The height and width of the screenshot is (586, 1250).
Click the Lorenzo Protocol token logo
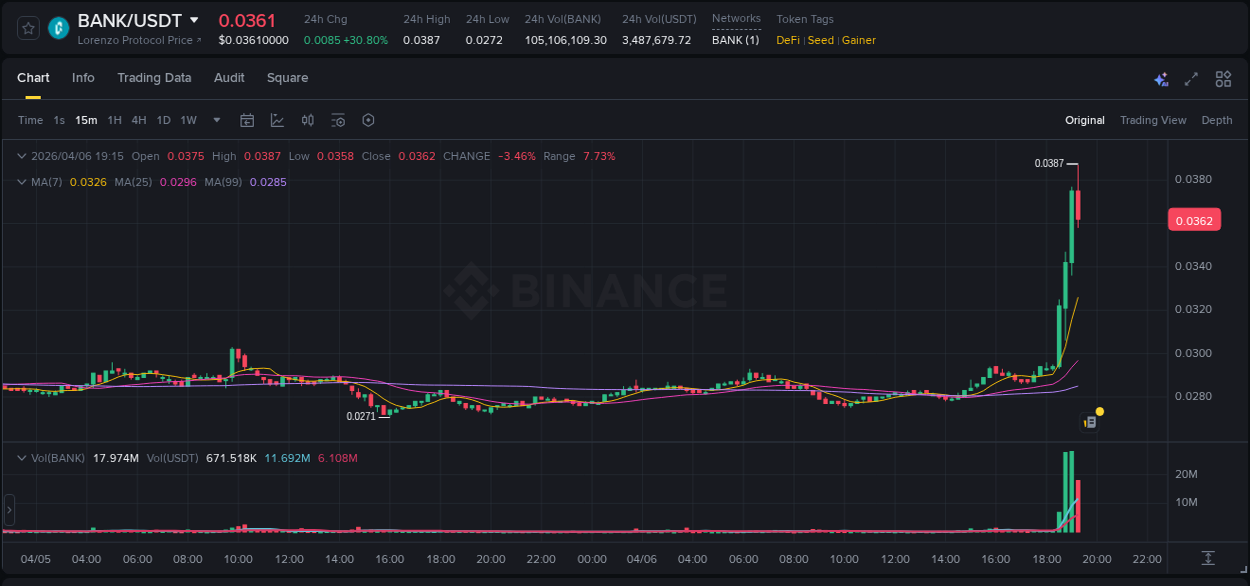click(x=59, y=28)
